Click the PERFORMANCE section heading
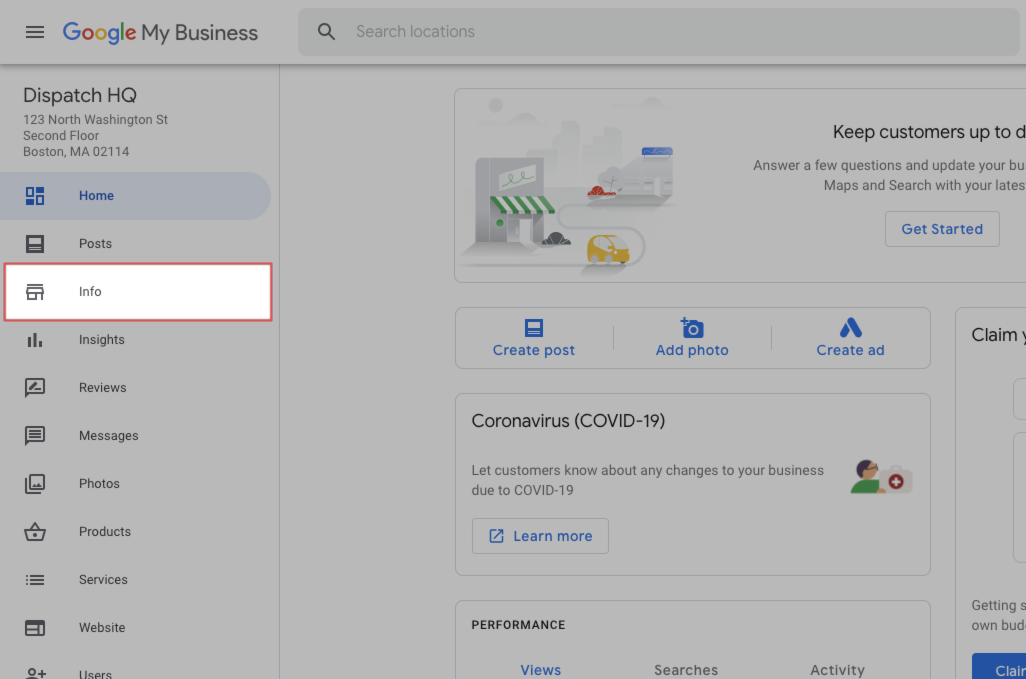Screen dimensions: 1026x679 pos(518,625)
